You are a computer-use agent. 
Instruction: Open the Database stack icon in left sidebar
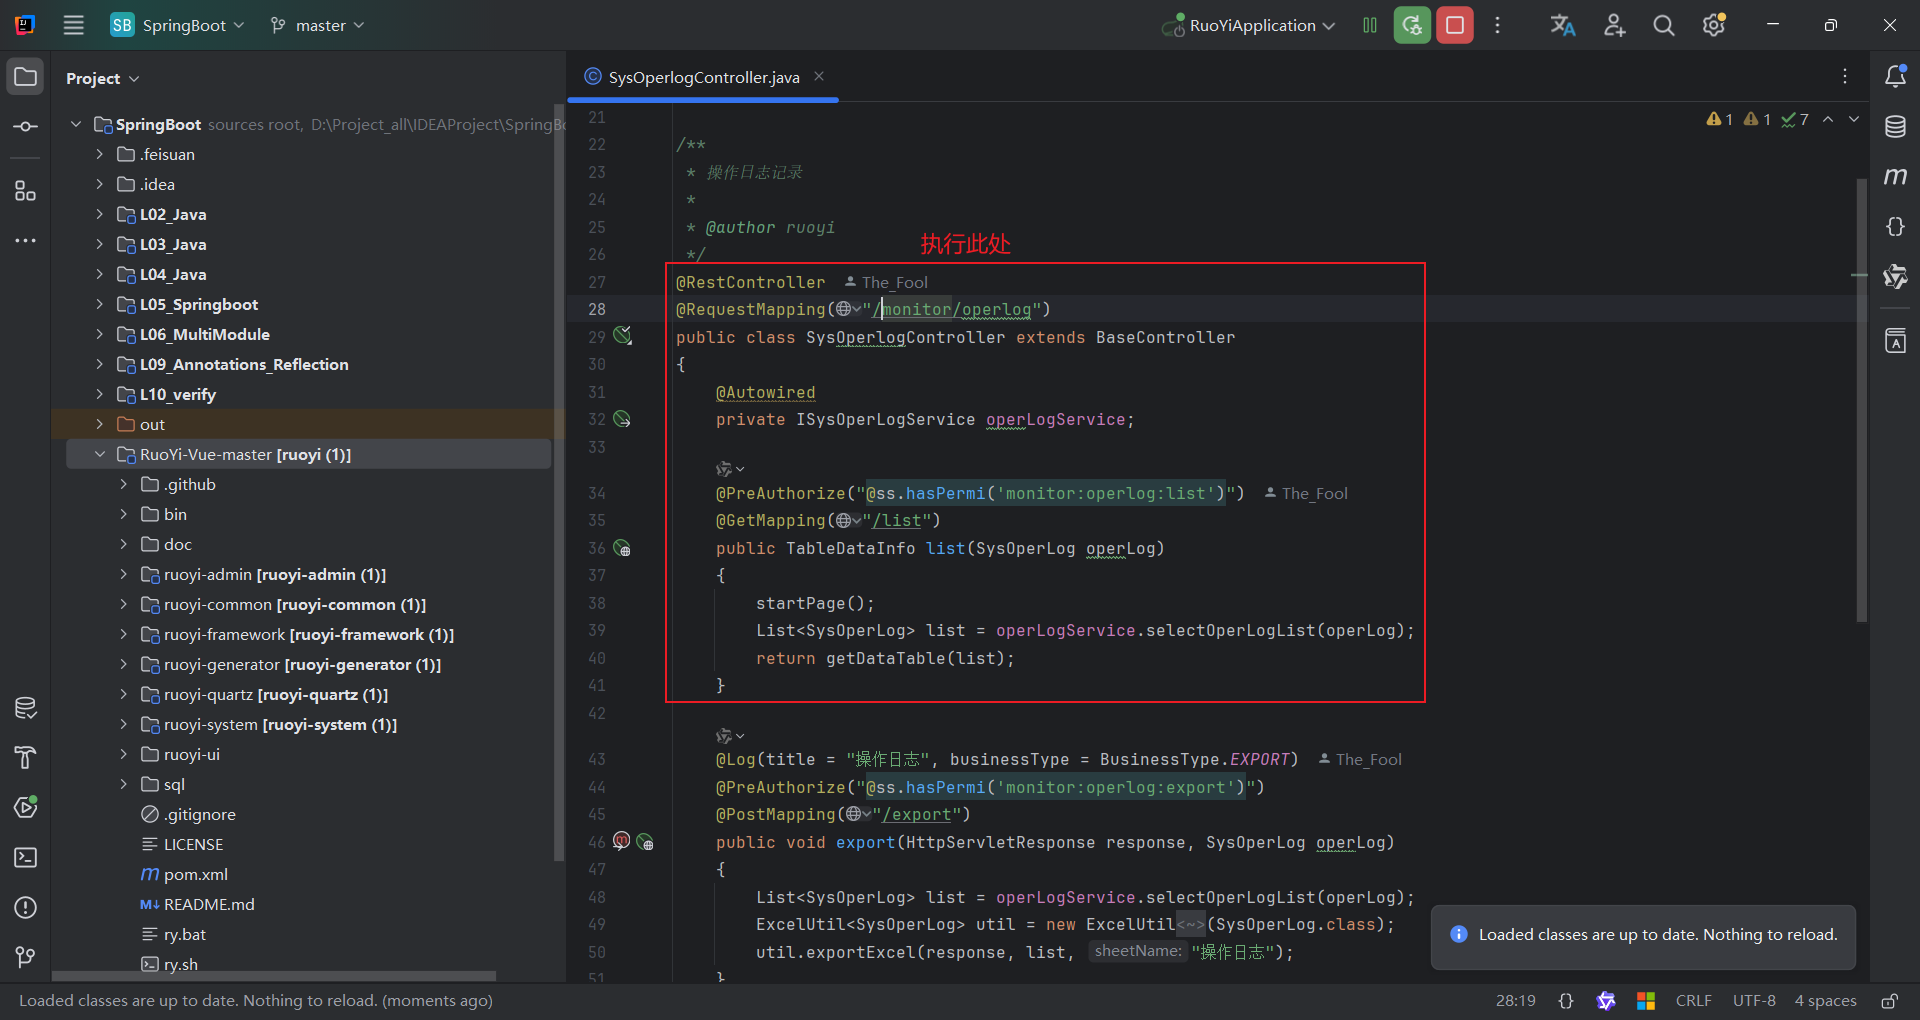click(26, 708)
